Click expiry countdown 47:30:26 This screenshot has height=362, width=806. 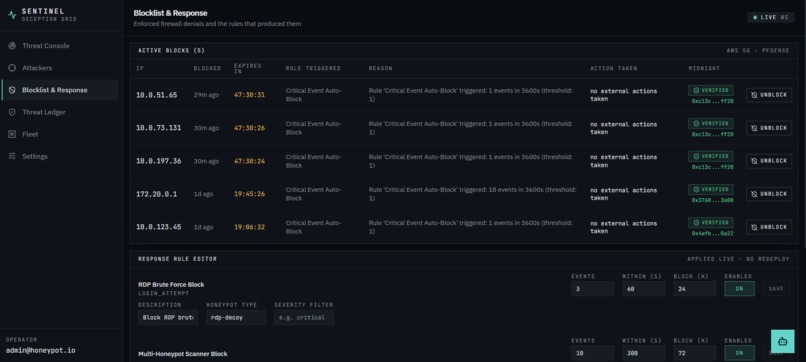click(x=249, y=128)
